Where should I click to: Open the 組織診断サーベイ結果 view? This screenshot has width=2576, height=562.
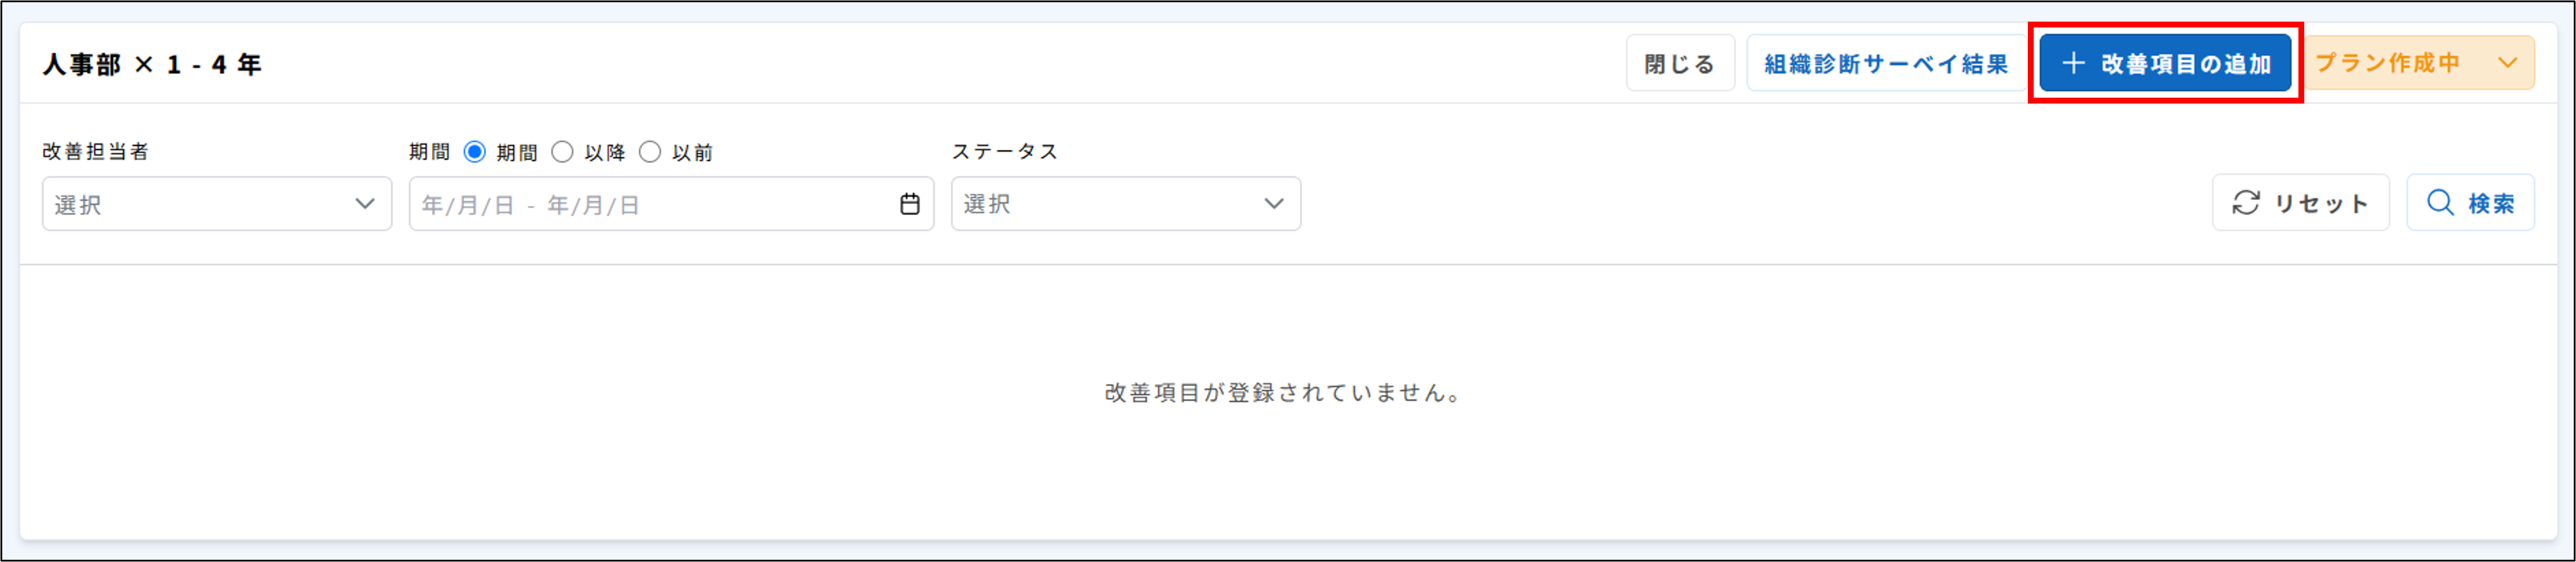pos(1886,62)
